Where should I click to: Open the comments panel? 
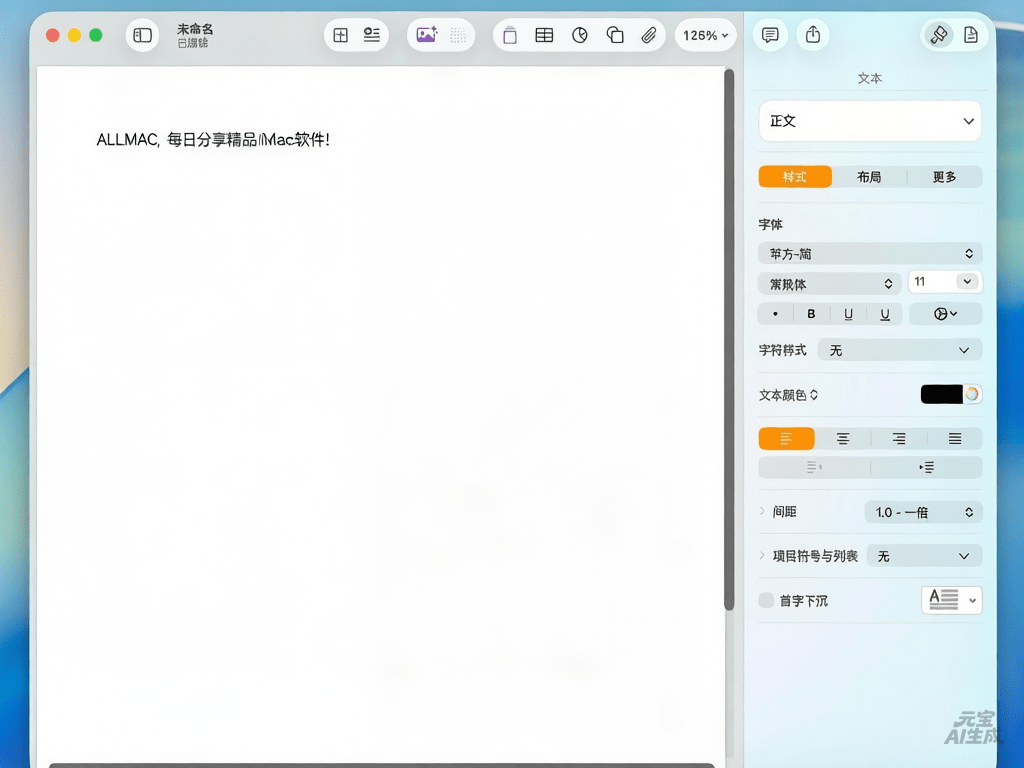(769, 35)
